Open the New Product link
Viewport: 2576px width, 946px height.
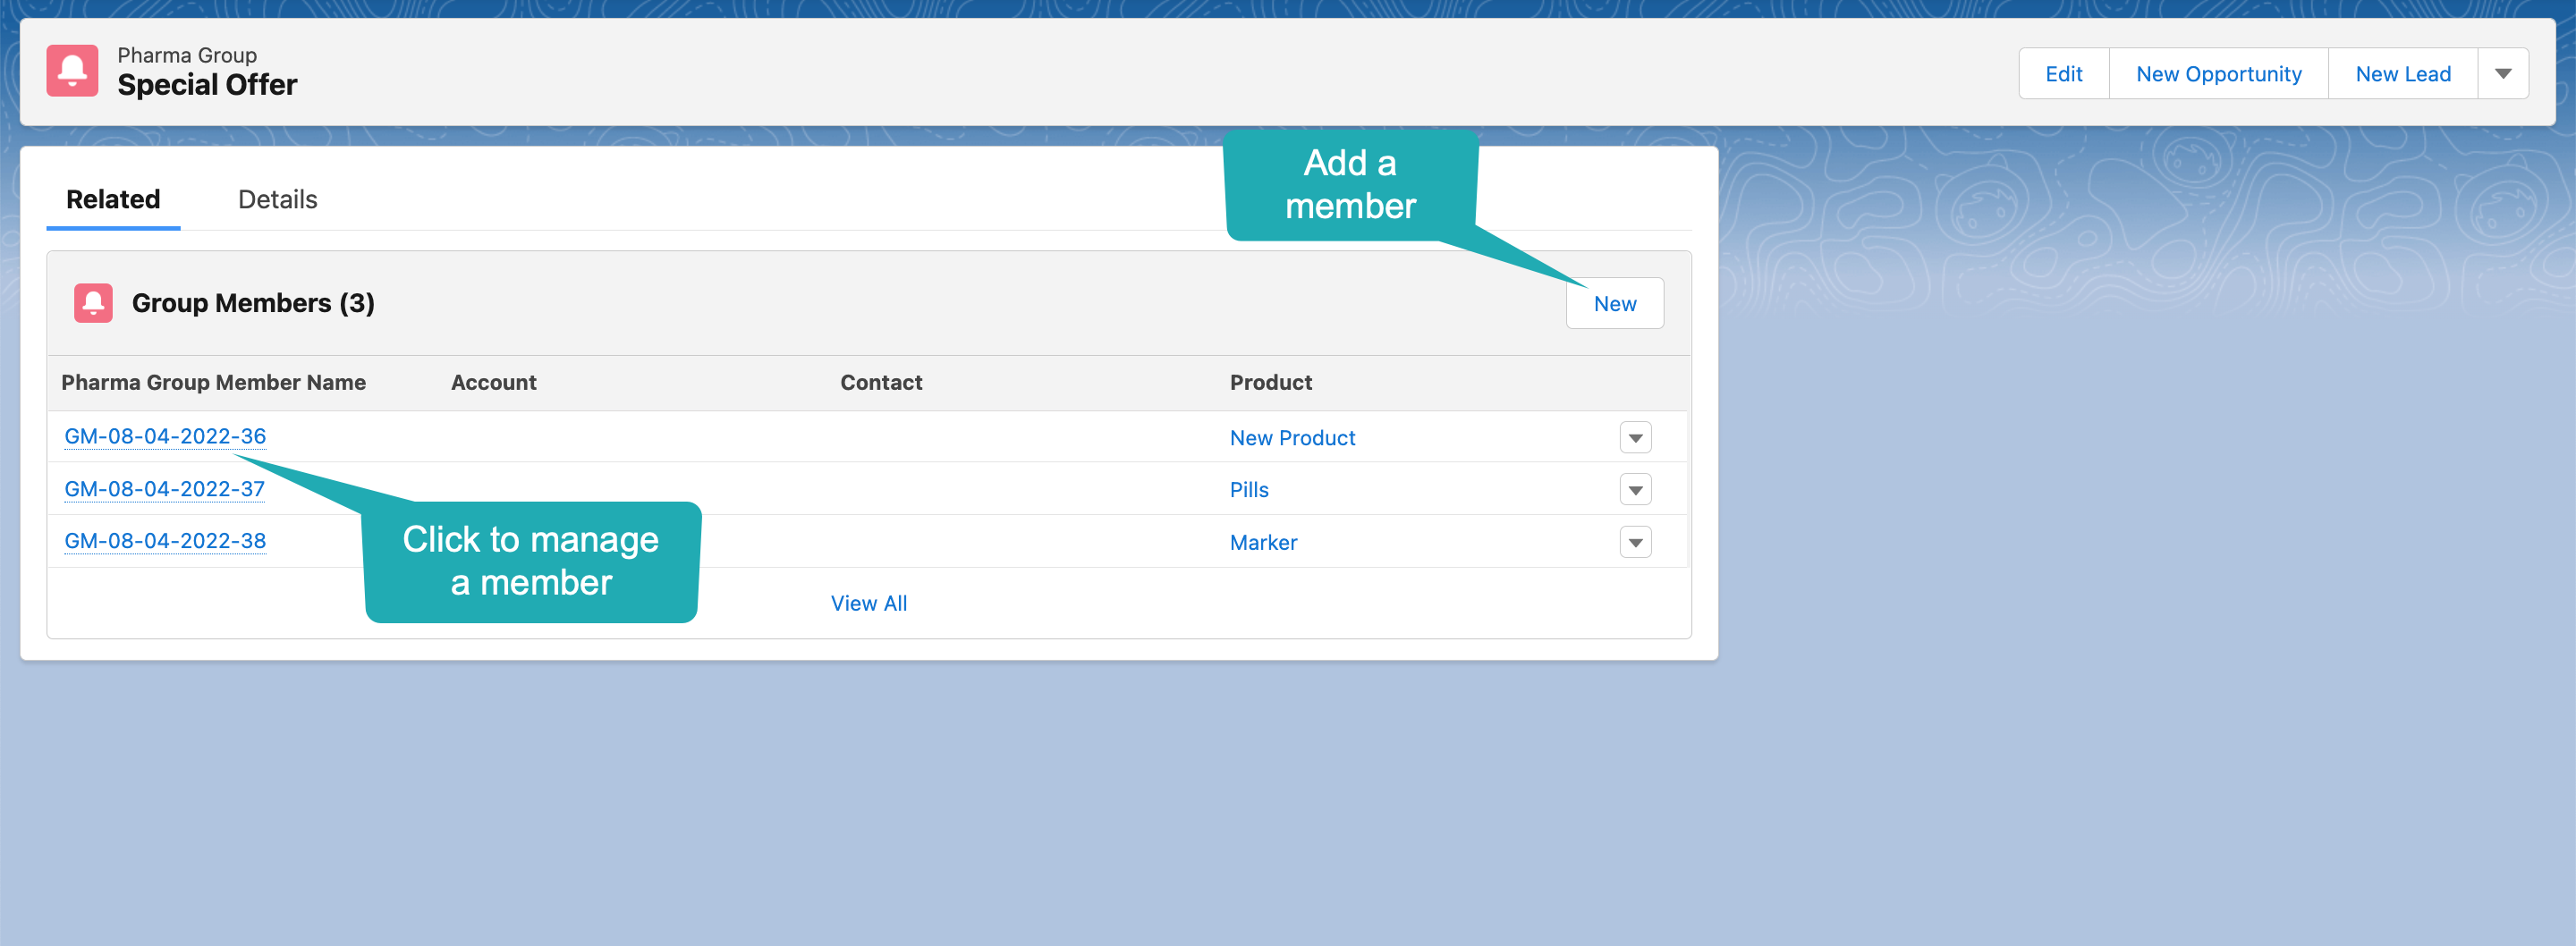pyautogui.click(x=1292, y=437)
